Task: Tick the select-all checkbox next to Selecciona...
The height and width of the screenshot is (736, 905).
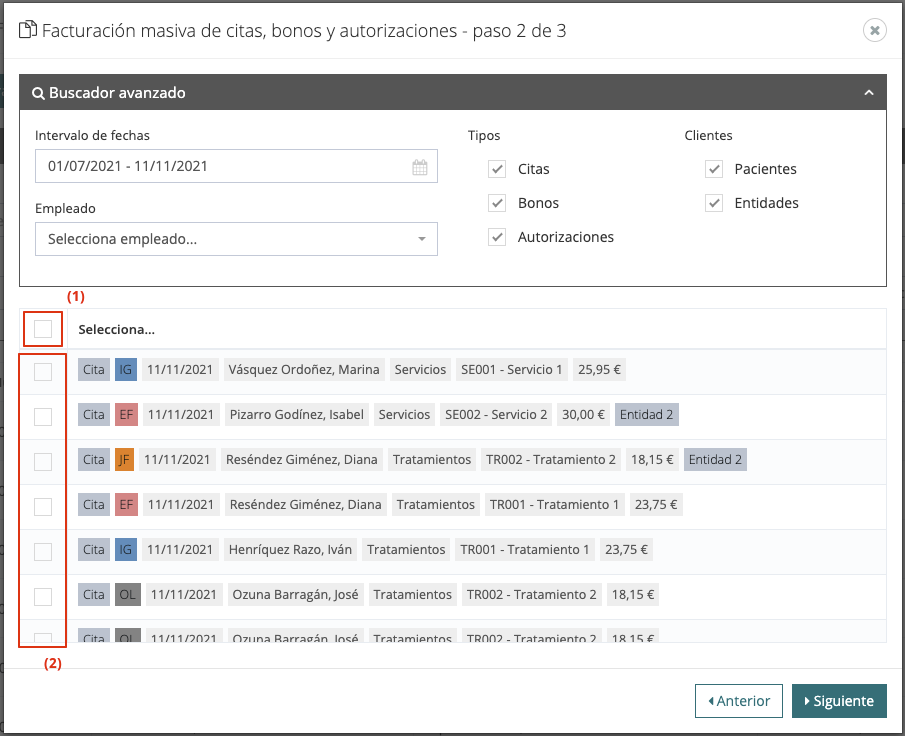Action: pyautogui.click(x=43, y=329)
